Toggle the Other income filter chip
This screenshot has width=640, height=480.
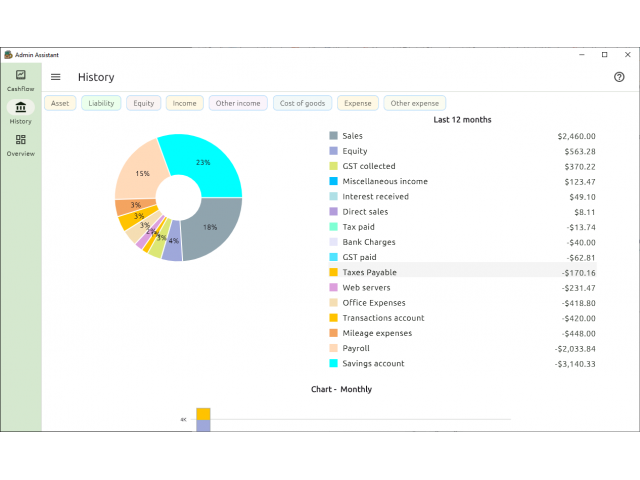[238, 103]
